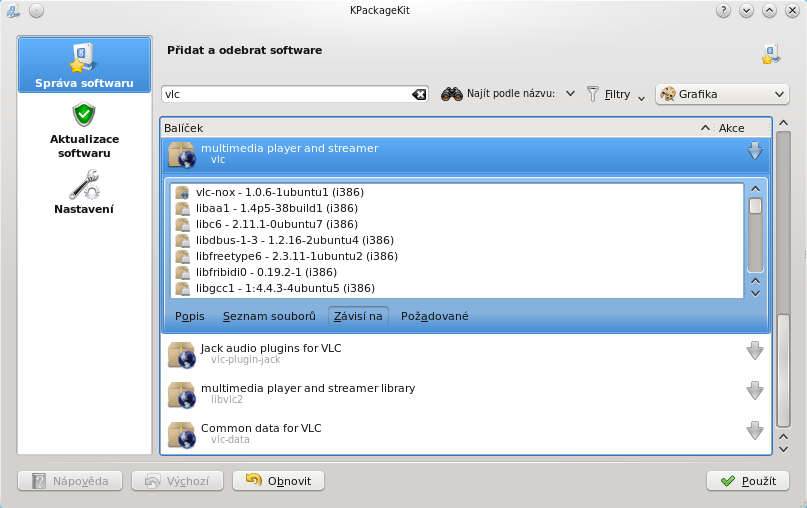Show the Popis tab

pyautogui.click(x=189, y=316)
